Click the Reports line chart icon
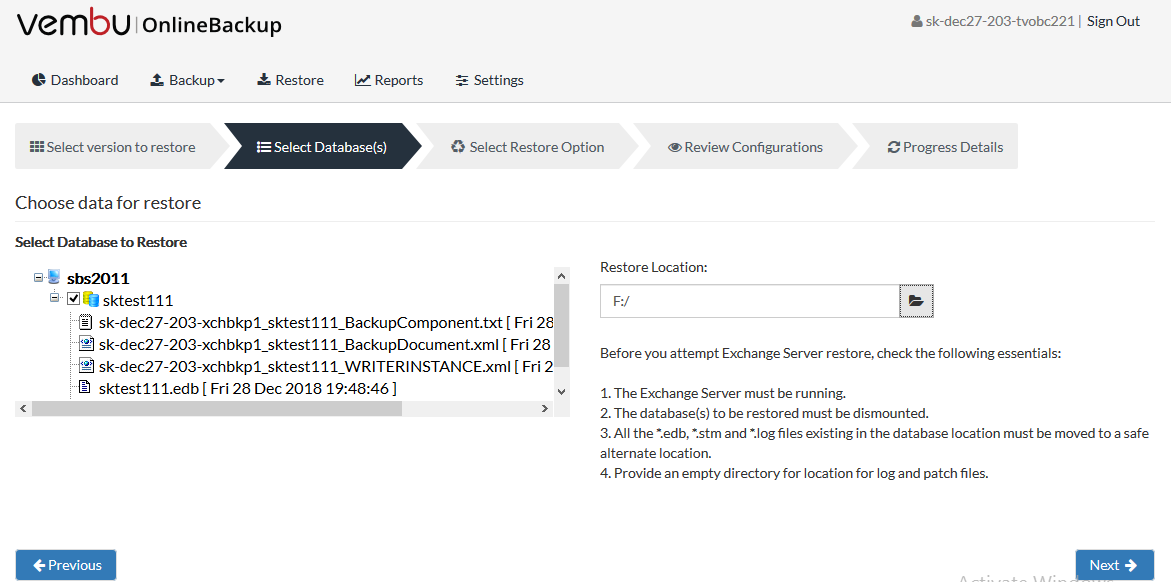This screenshot has width=1171, height=582. [363, 80]
